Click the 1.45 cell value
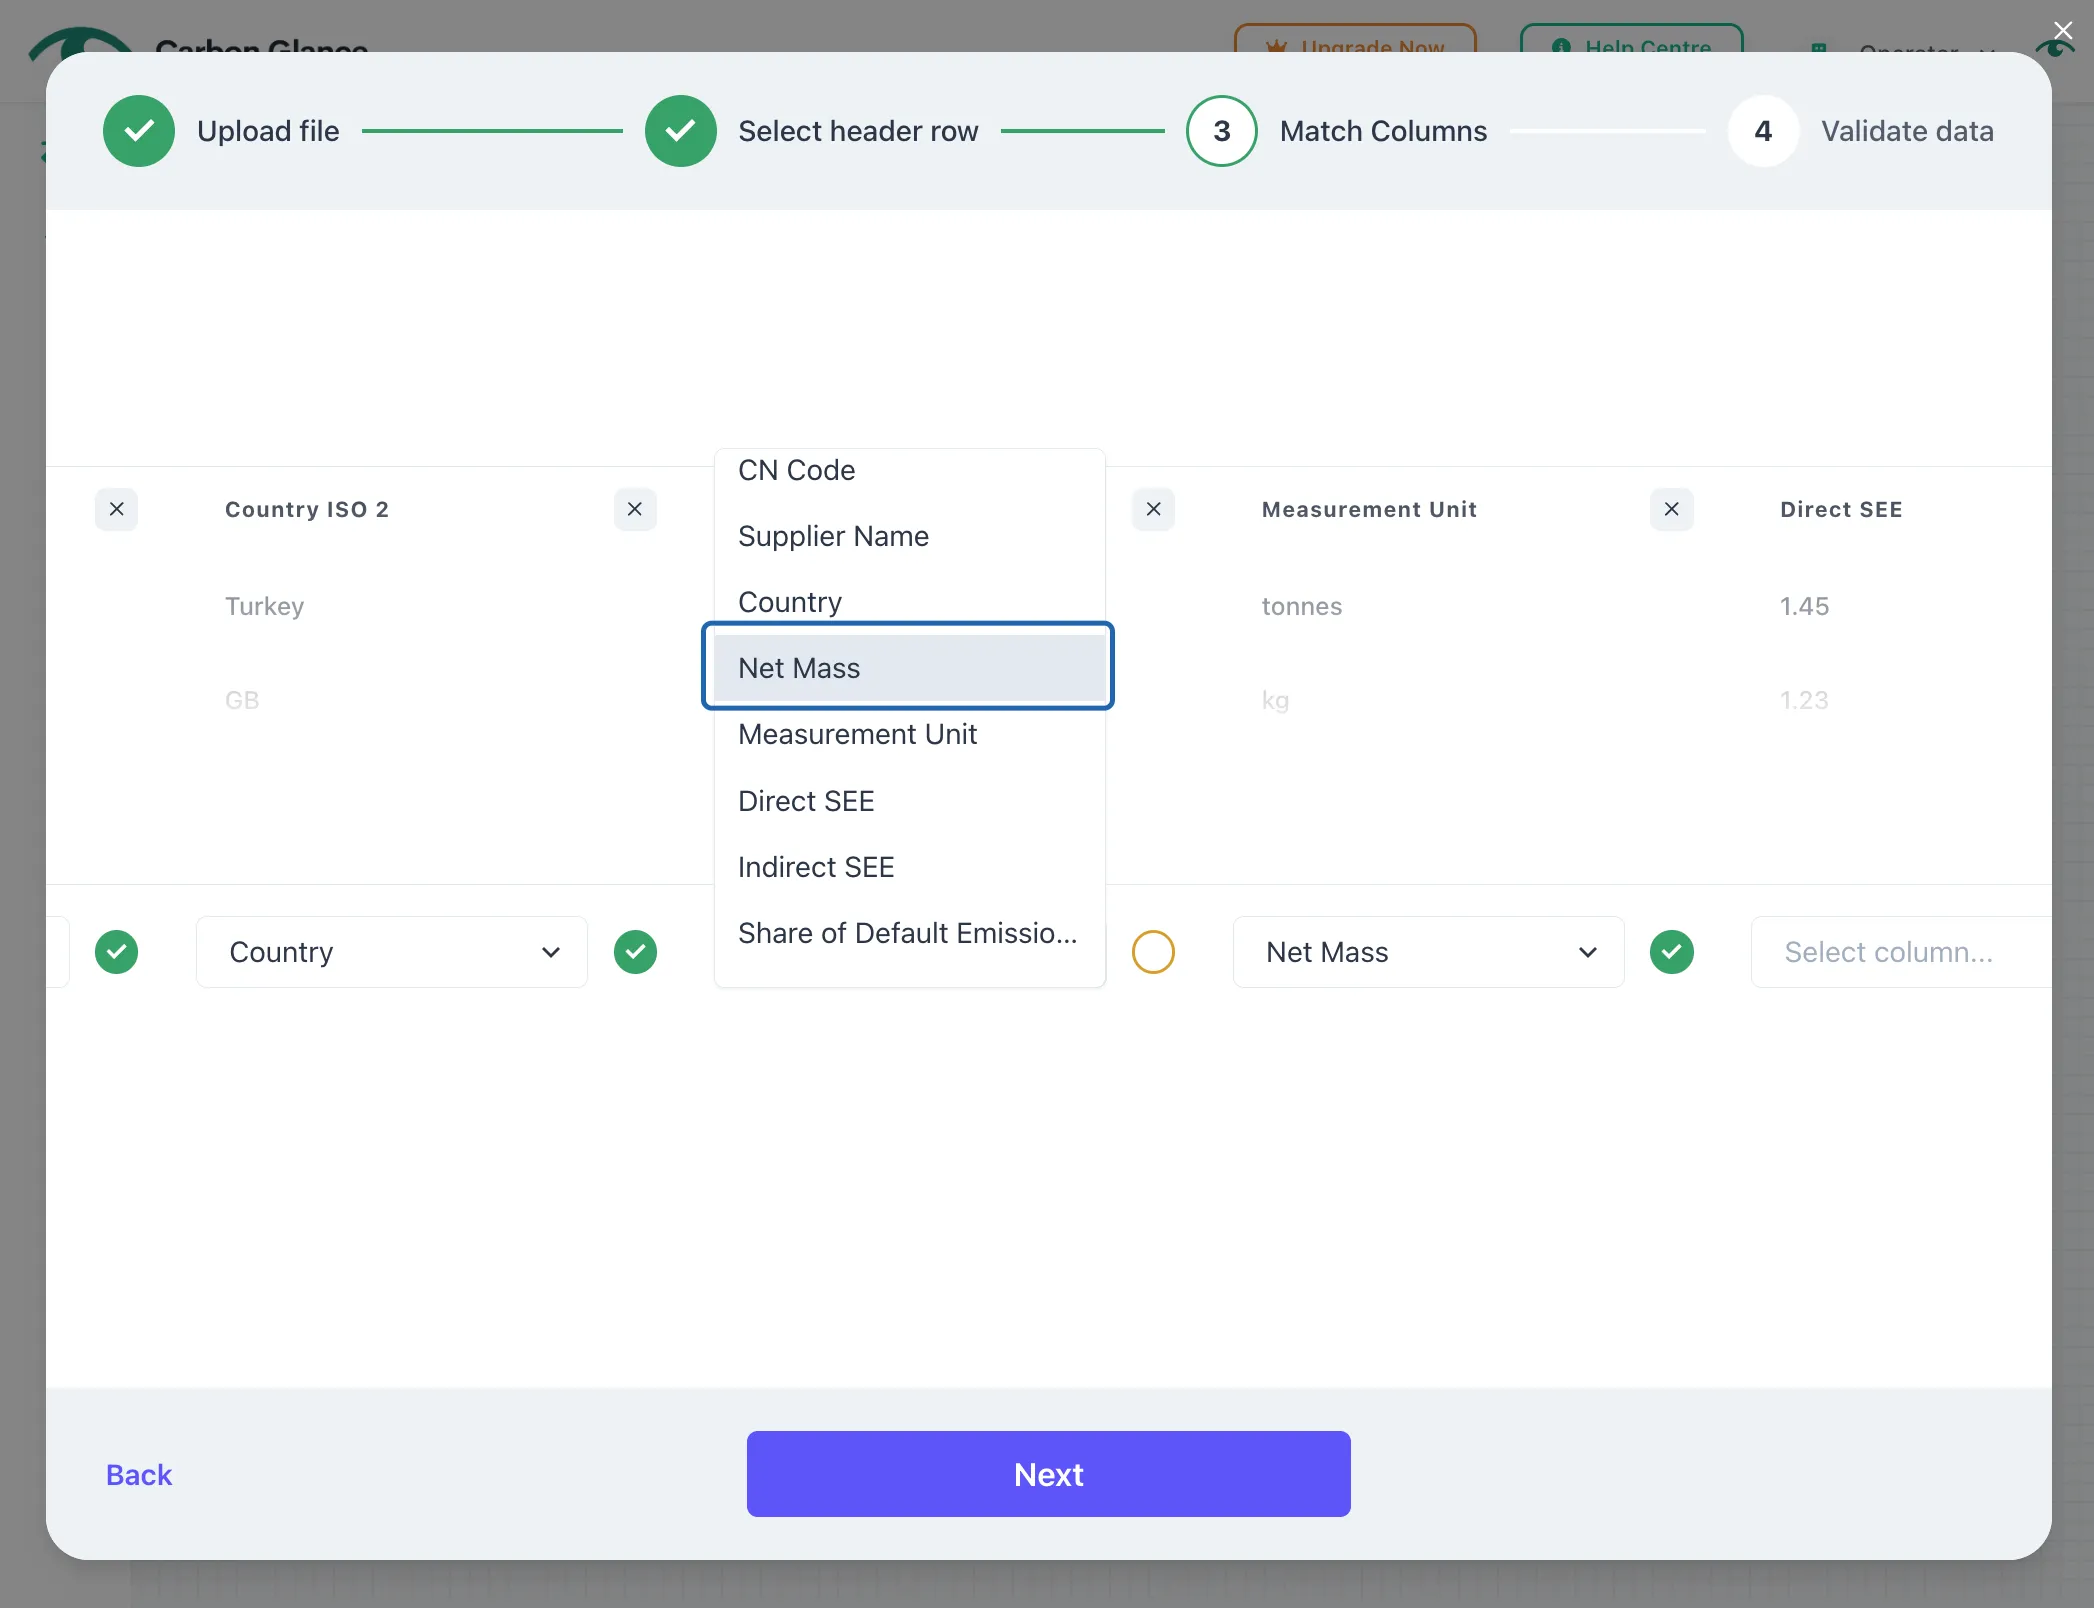2094x1608 pixels. click(x=1804, y=606)
